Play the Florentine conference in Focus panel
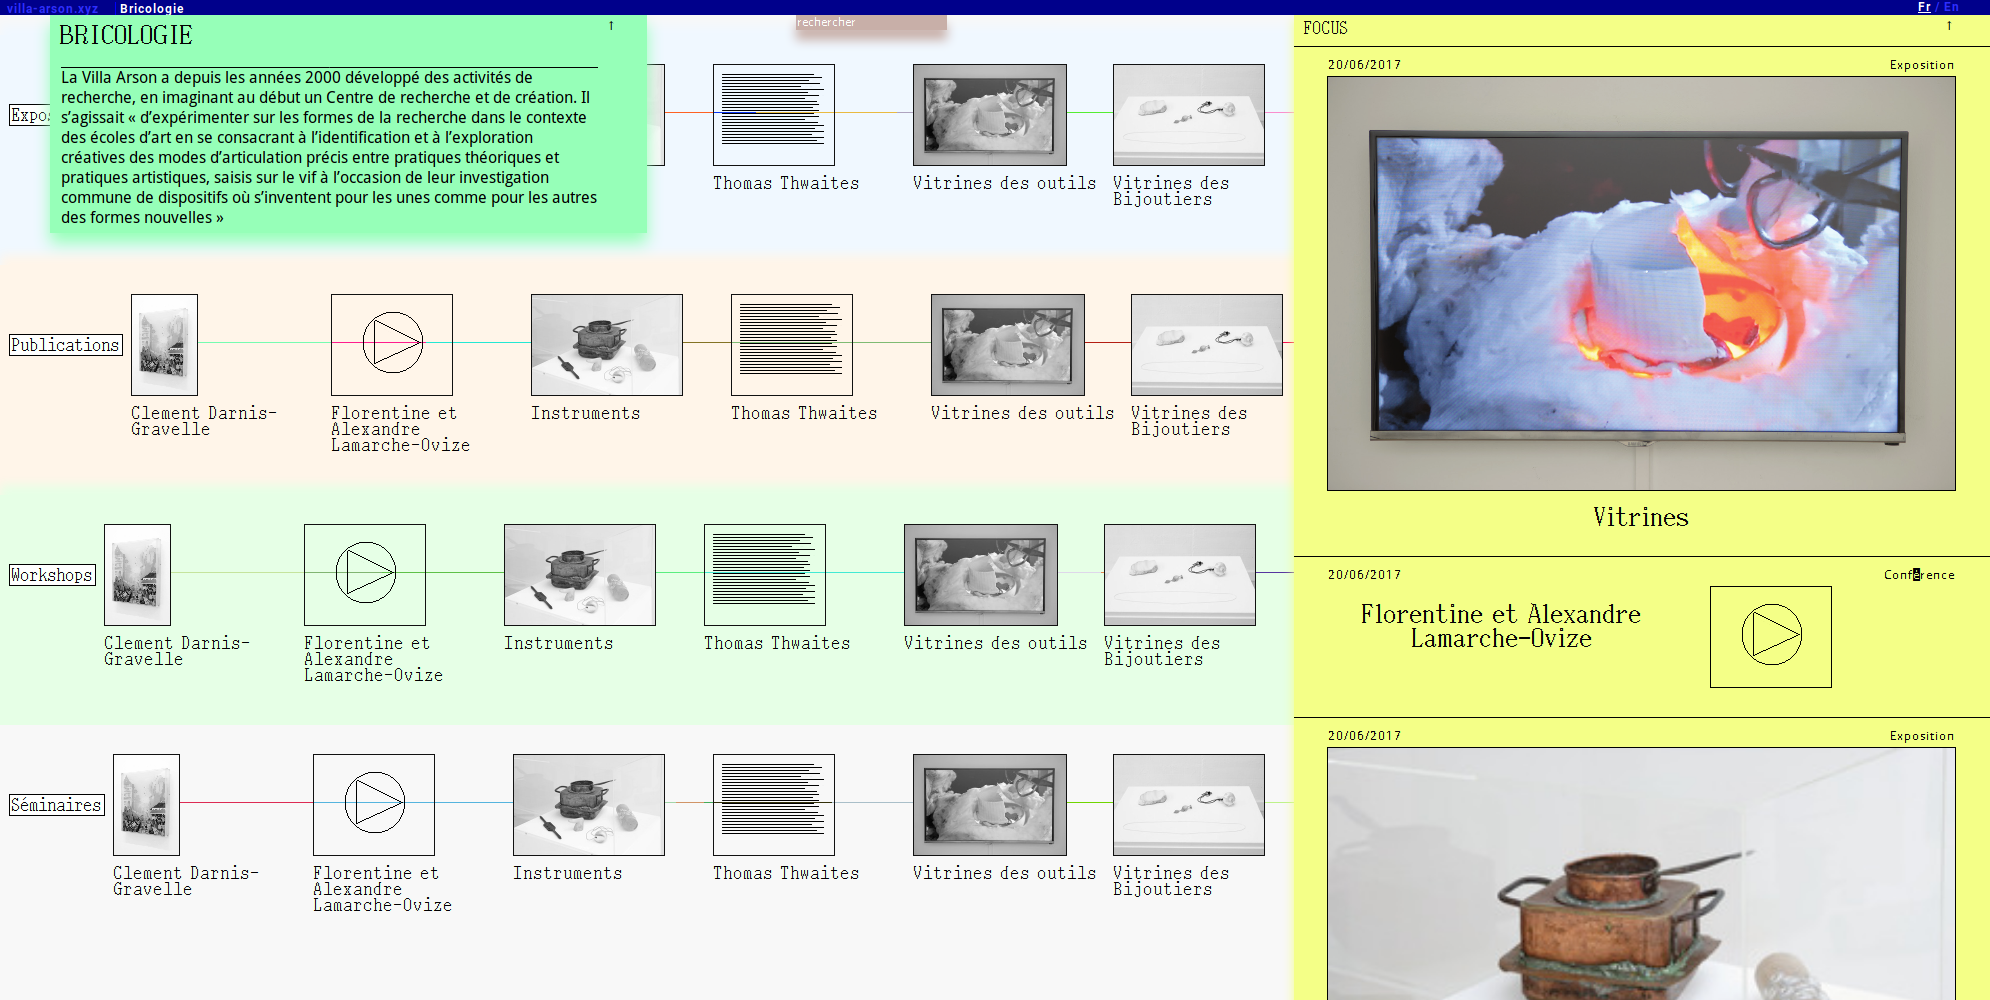1990x1000 pixels. pos(1770,636)
